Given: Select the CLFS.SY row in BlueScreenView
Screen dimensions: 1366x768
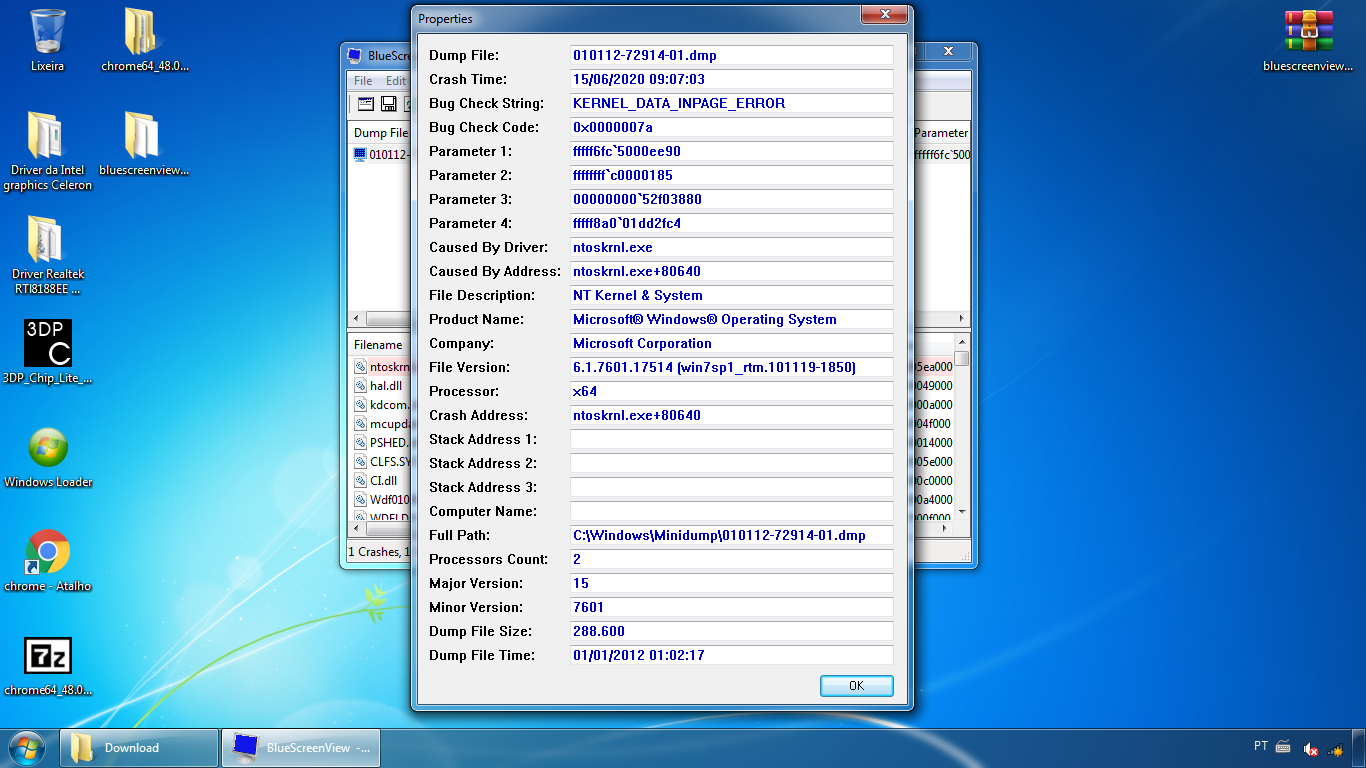Looking at the screenshot, I should tap(381, 462).
